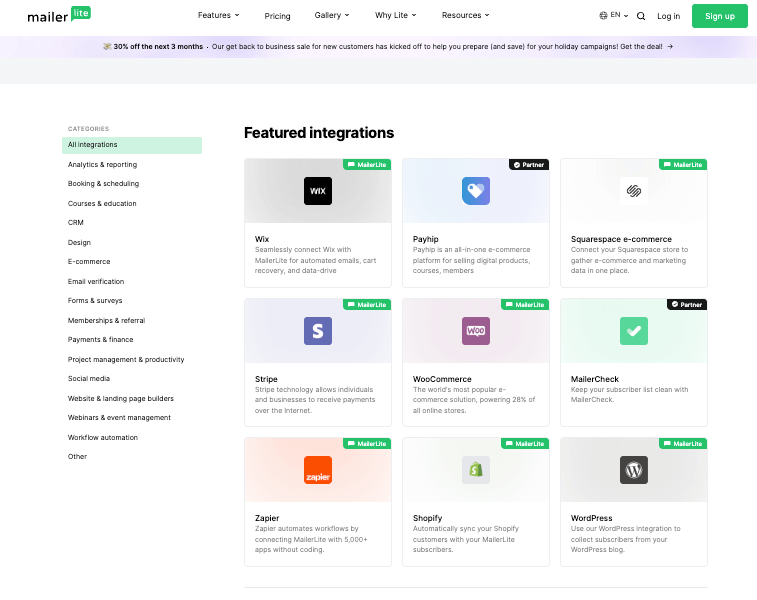
Task: Click the Partner badge on Payhip card
Action: point(529,165)
